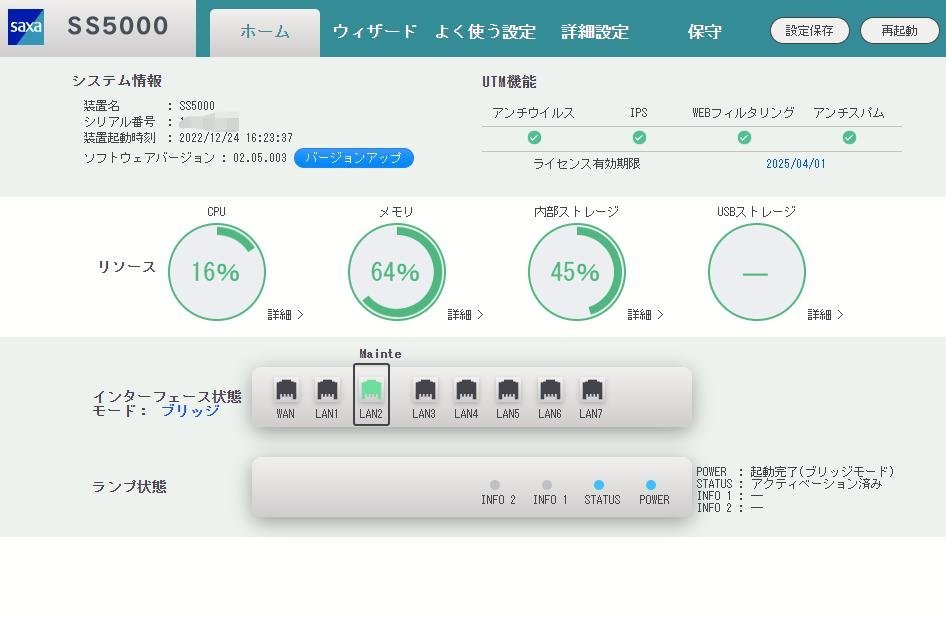Show internal storage details

click(x=645, y=314)
